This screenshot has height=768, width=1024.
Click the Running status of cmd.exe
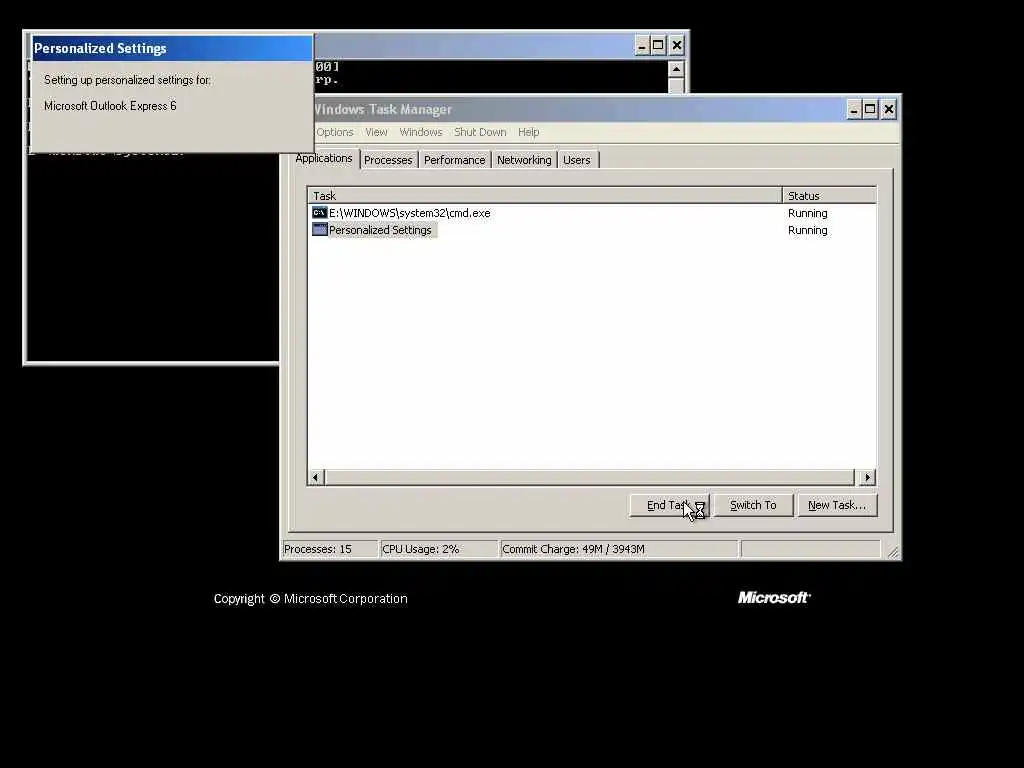[807, 213]
